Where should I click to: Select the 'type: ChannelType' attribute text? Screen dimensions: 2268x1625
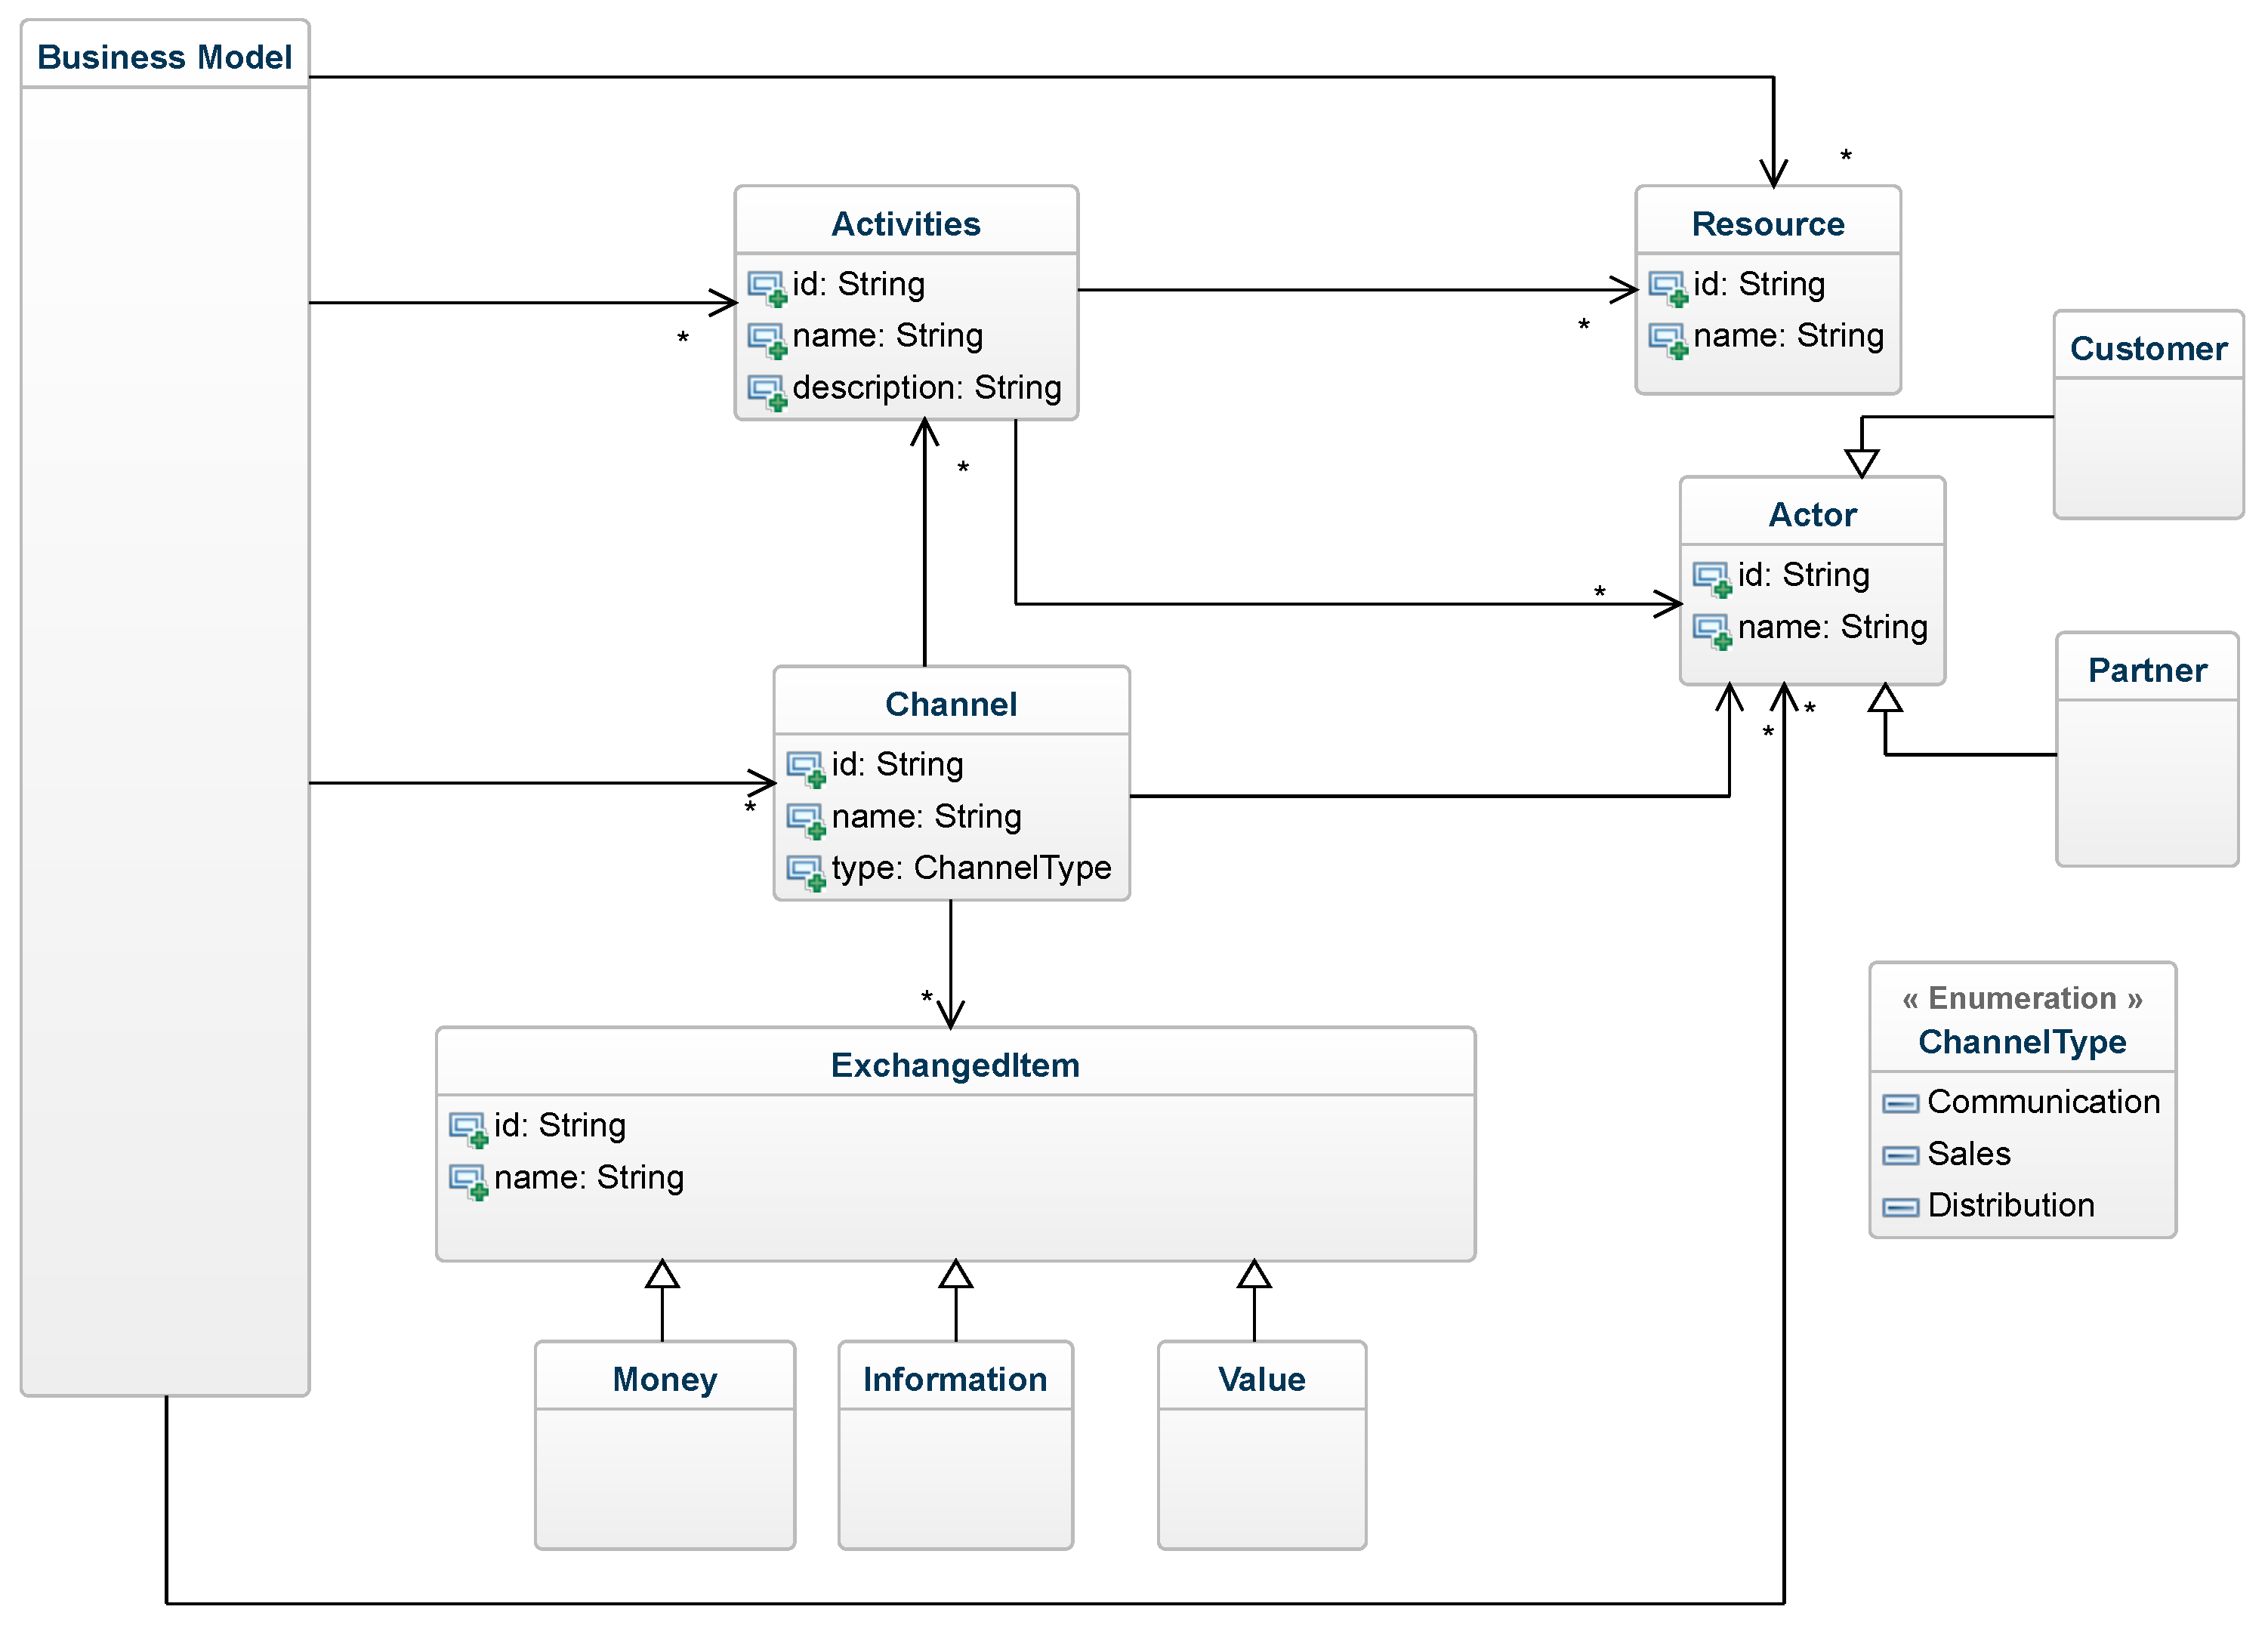coord(971,868)
